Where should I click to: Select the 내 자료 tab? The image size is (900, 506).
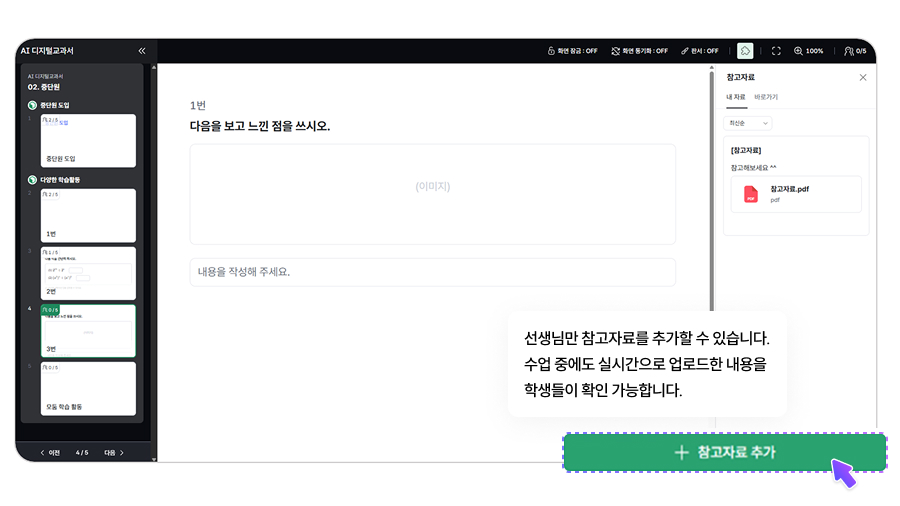[x=735, y=97]
